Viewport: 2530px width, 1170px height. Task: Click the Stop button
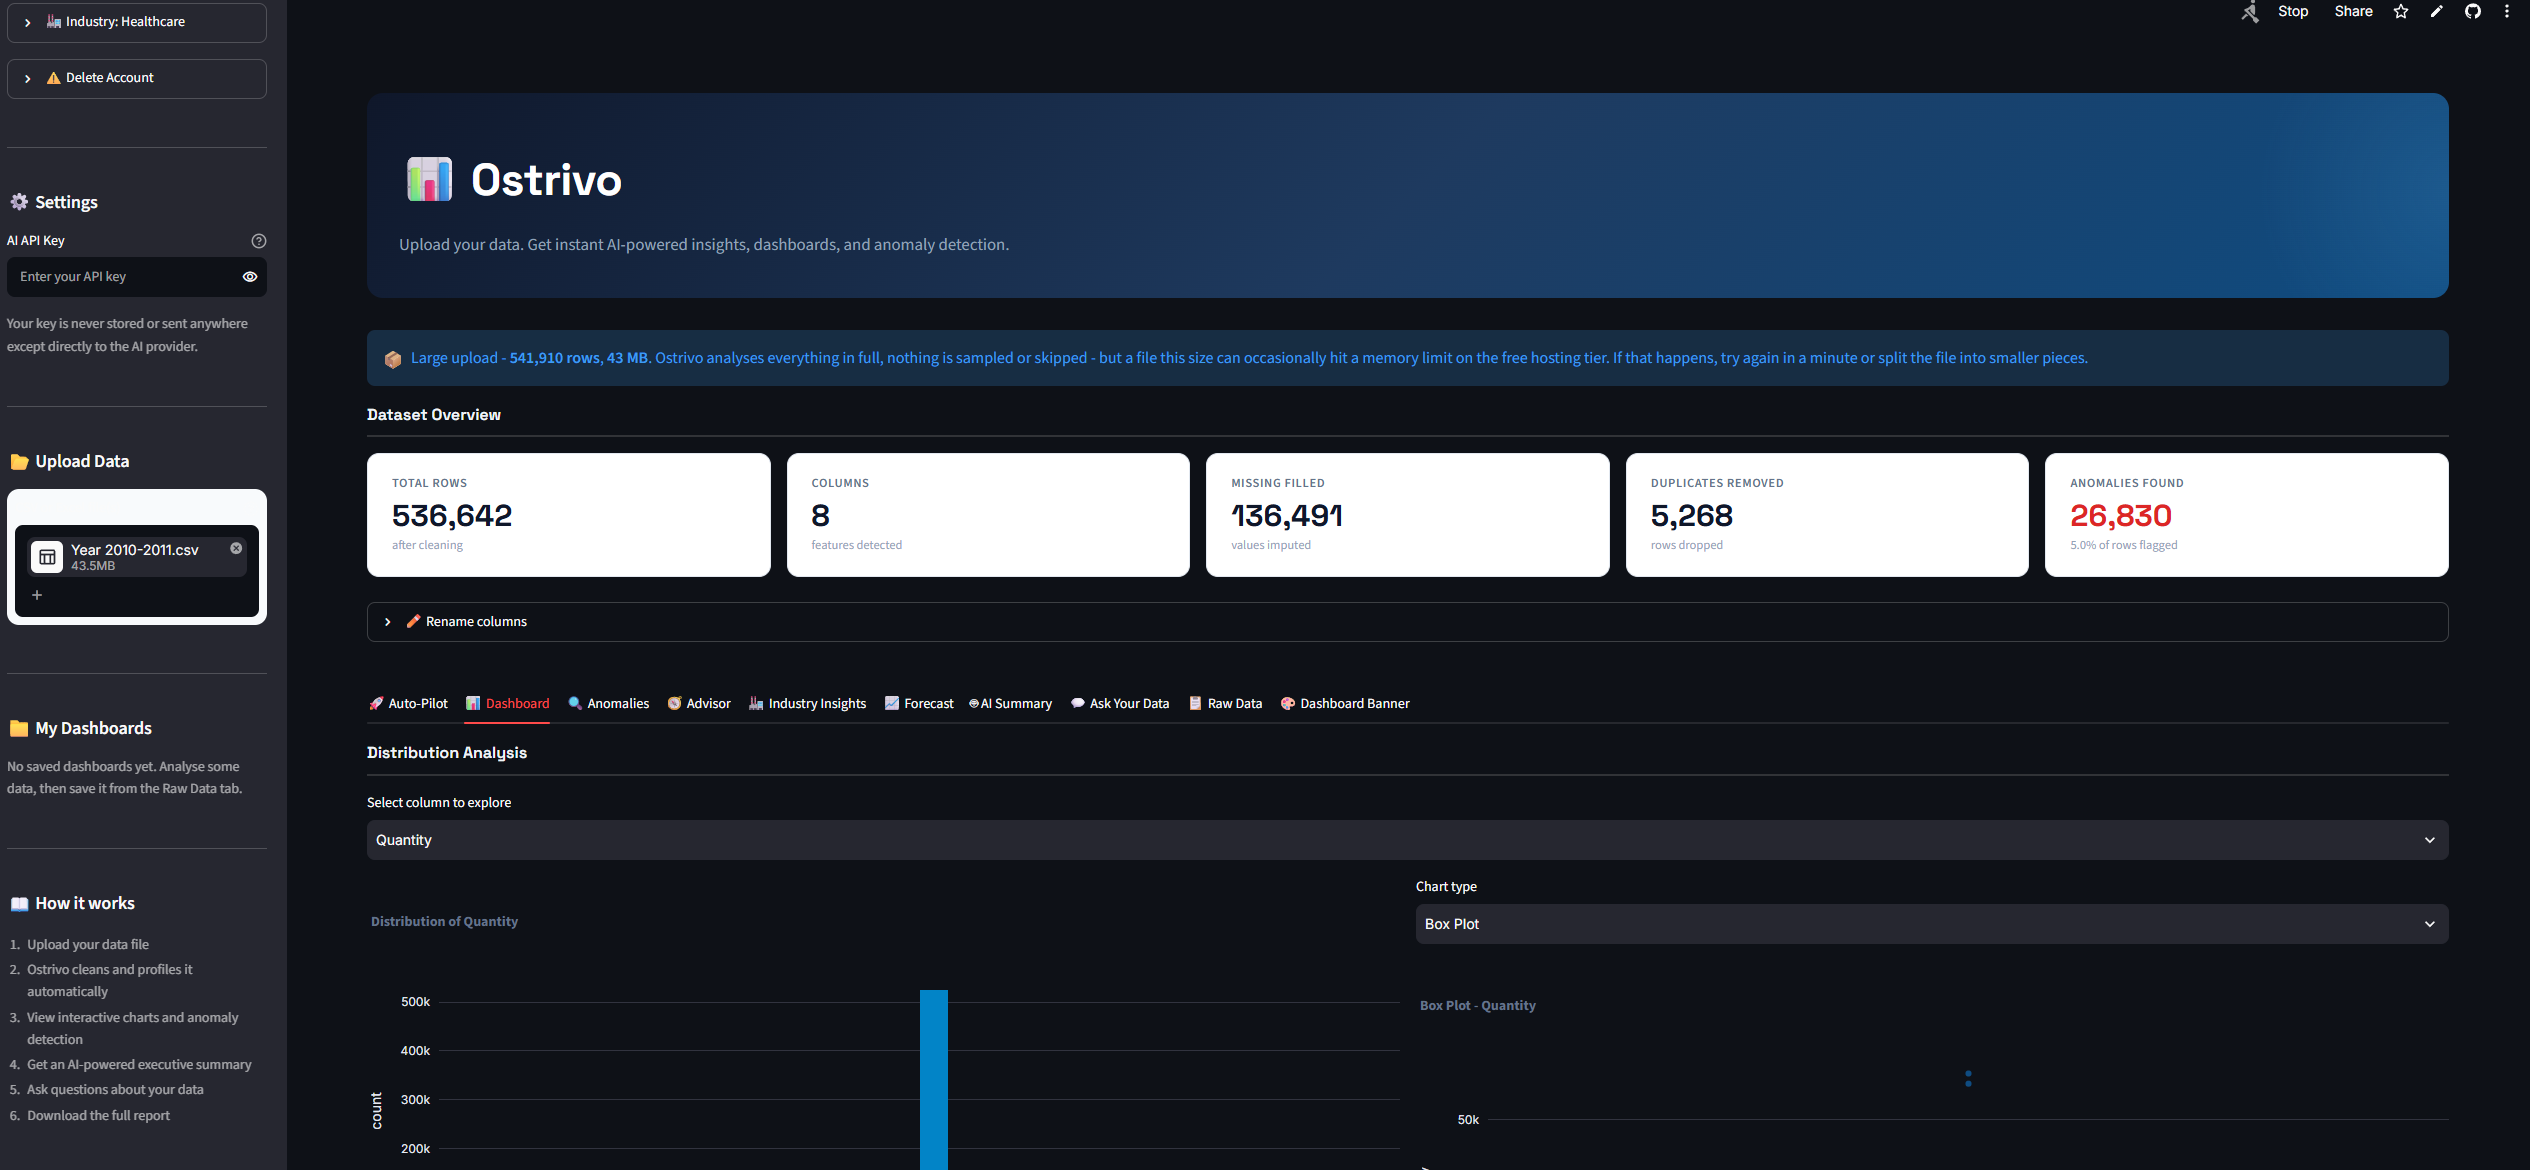(x=2293, y=12)
